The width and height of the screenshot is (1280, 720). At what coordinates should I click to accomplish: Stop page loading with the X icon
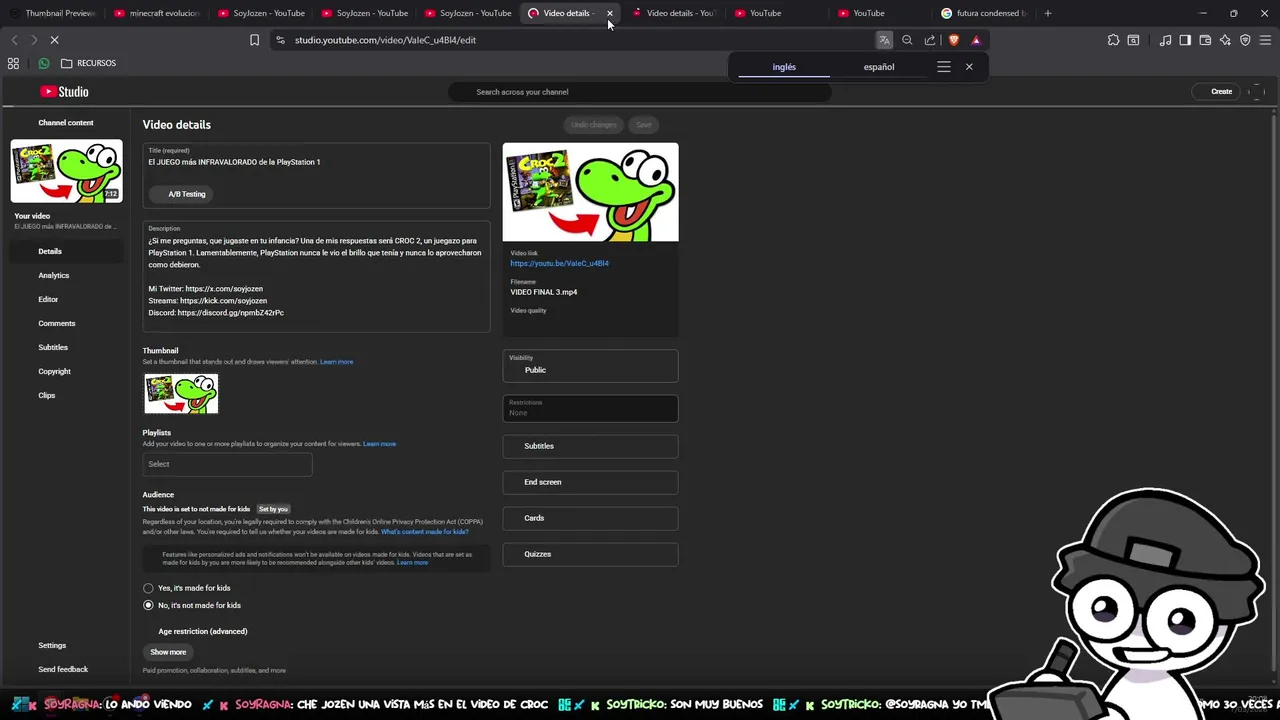(54, 40)
